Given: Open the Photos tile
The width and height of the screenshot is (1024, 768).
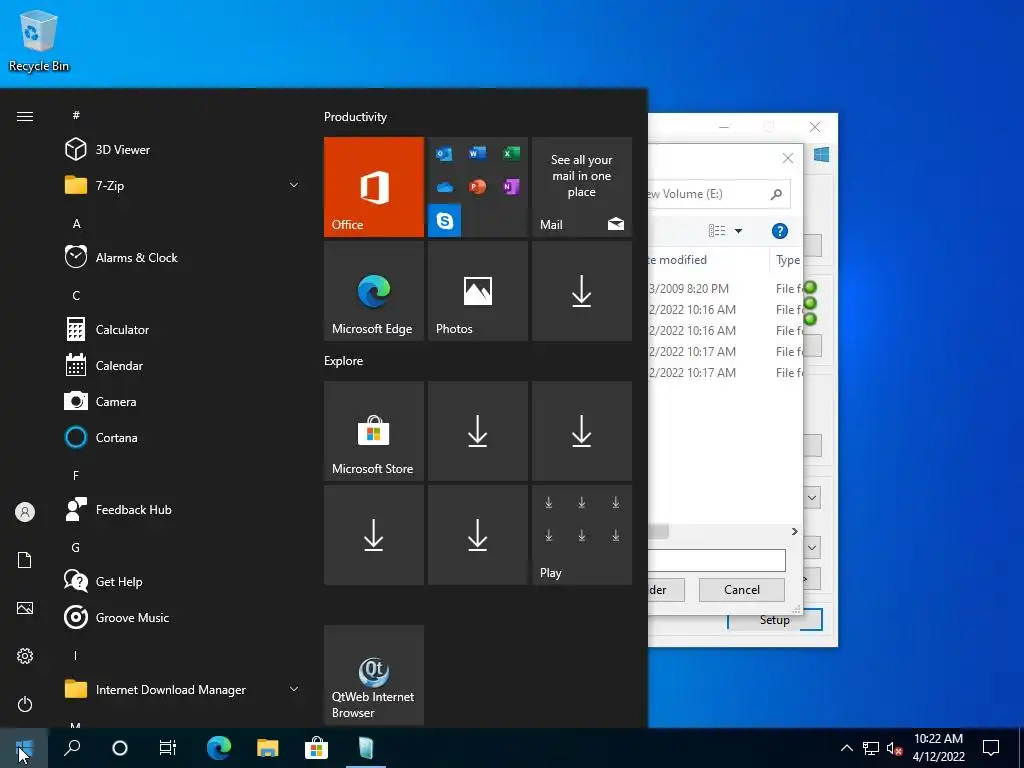Looking at the screenshot, I should tap(477, 291).
